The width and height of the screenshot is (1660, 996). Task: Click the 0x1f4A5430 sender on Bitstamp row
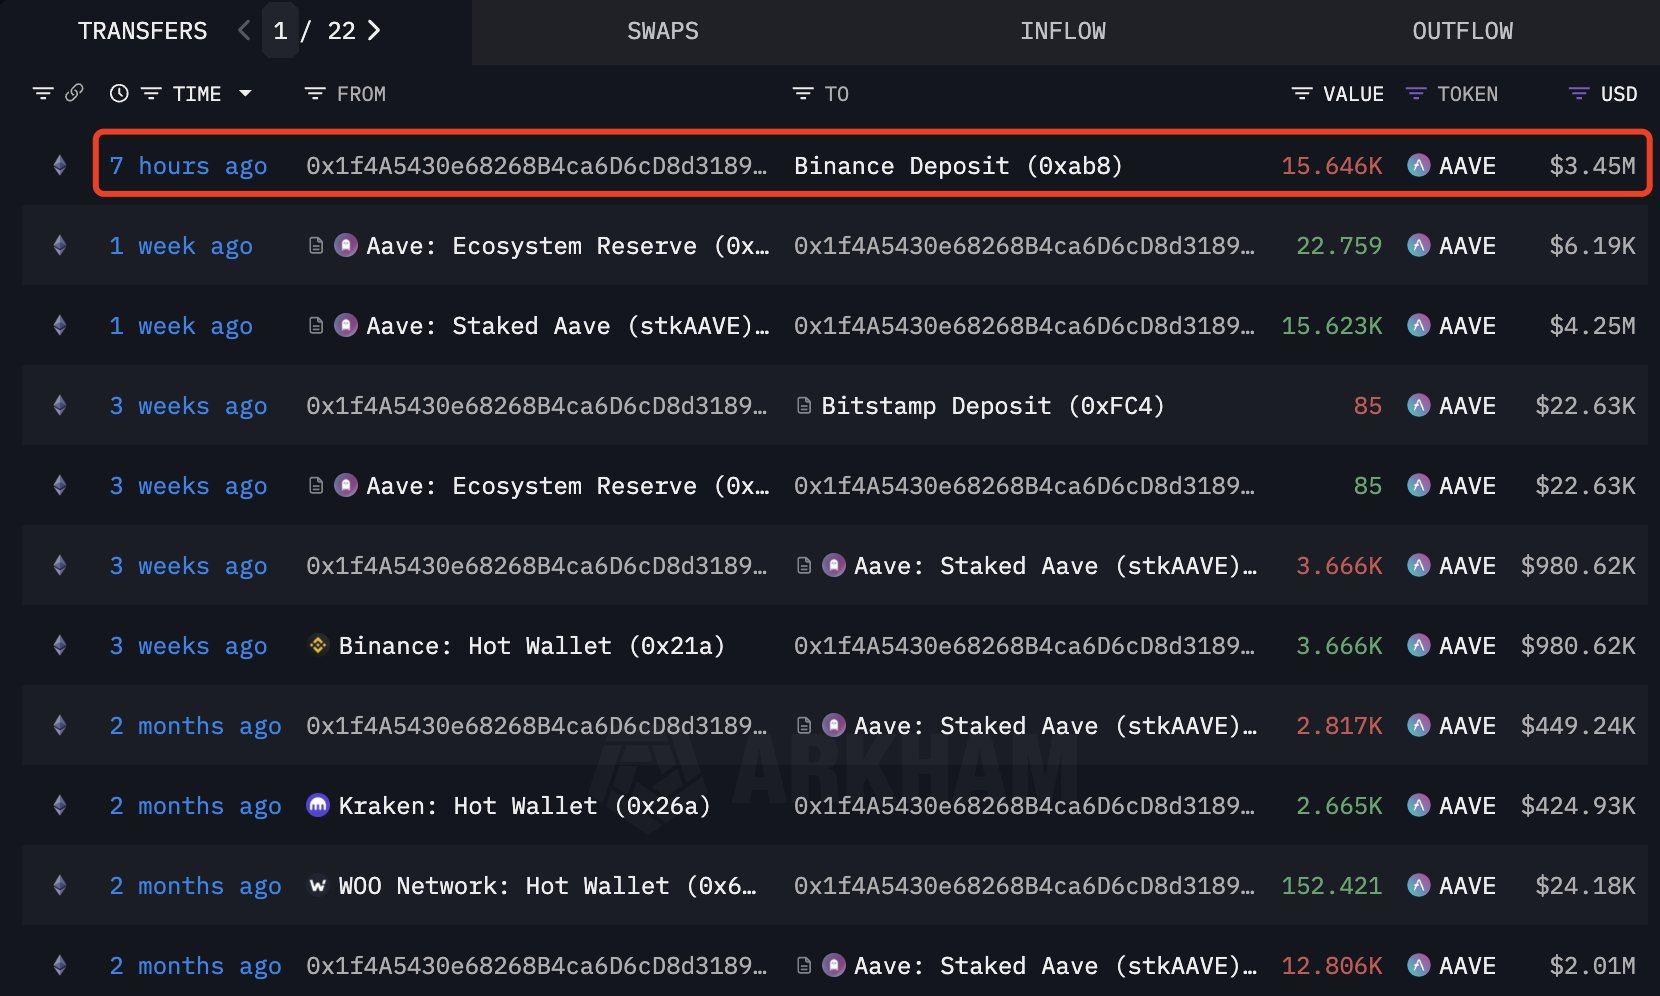coord(536,406)
